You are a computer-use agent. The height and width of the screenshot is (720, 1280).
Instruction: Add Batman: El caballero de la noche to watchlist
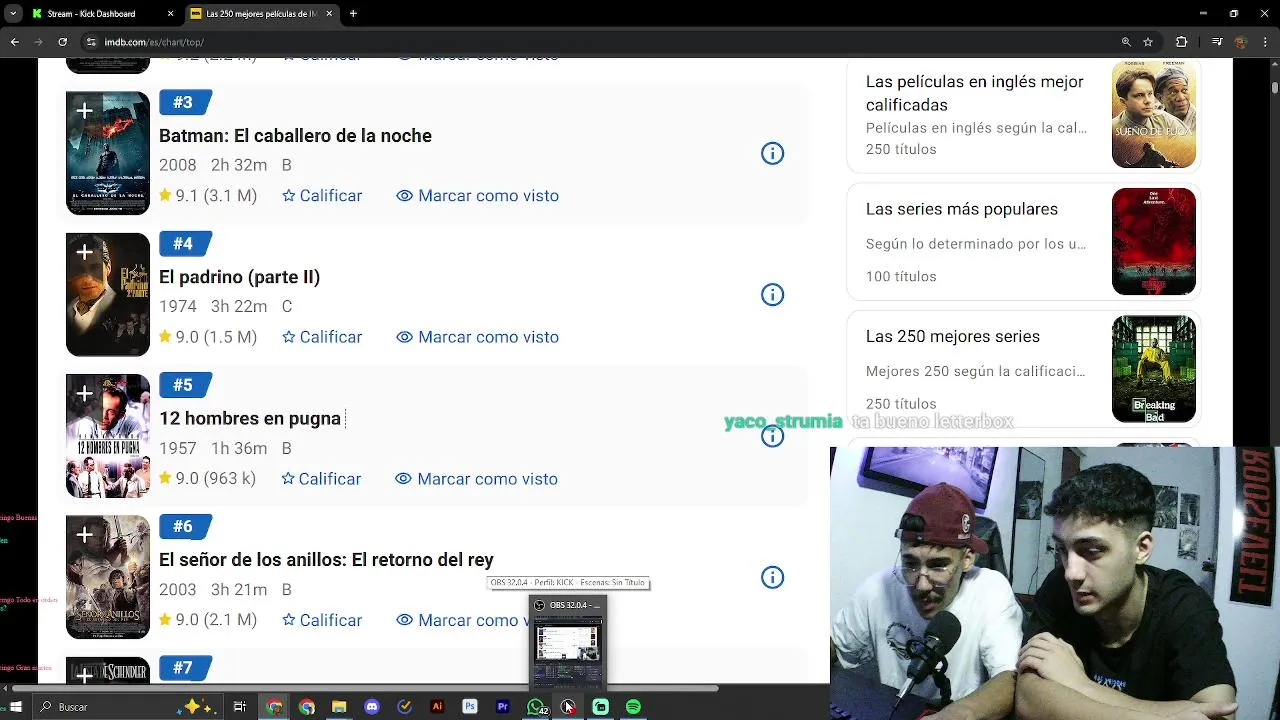(84, 111)
